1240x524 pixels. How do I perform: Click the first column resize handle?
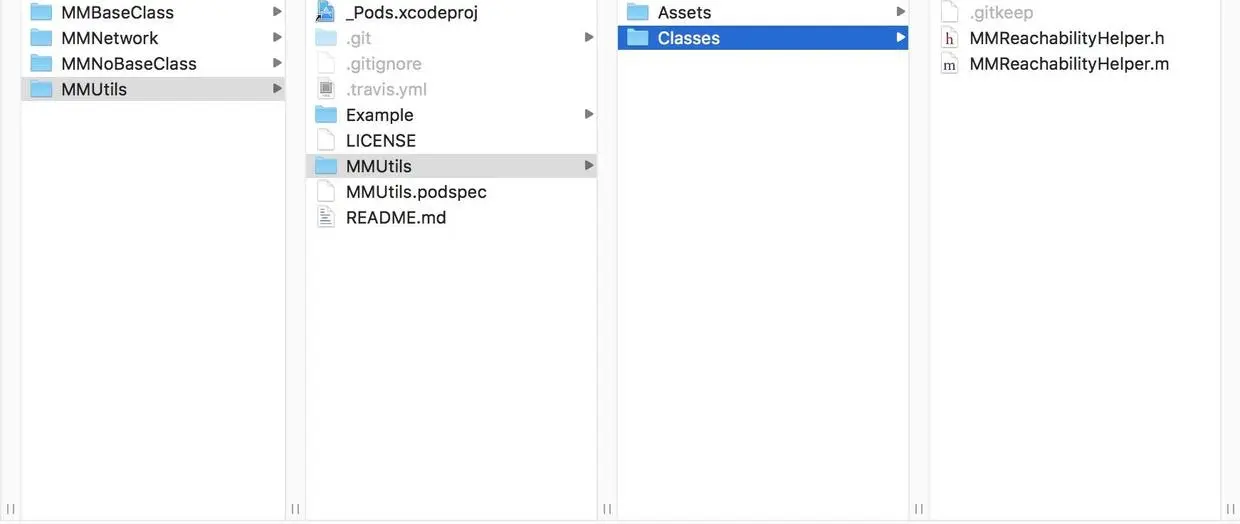click(x=295, y=508)
